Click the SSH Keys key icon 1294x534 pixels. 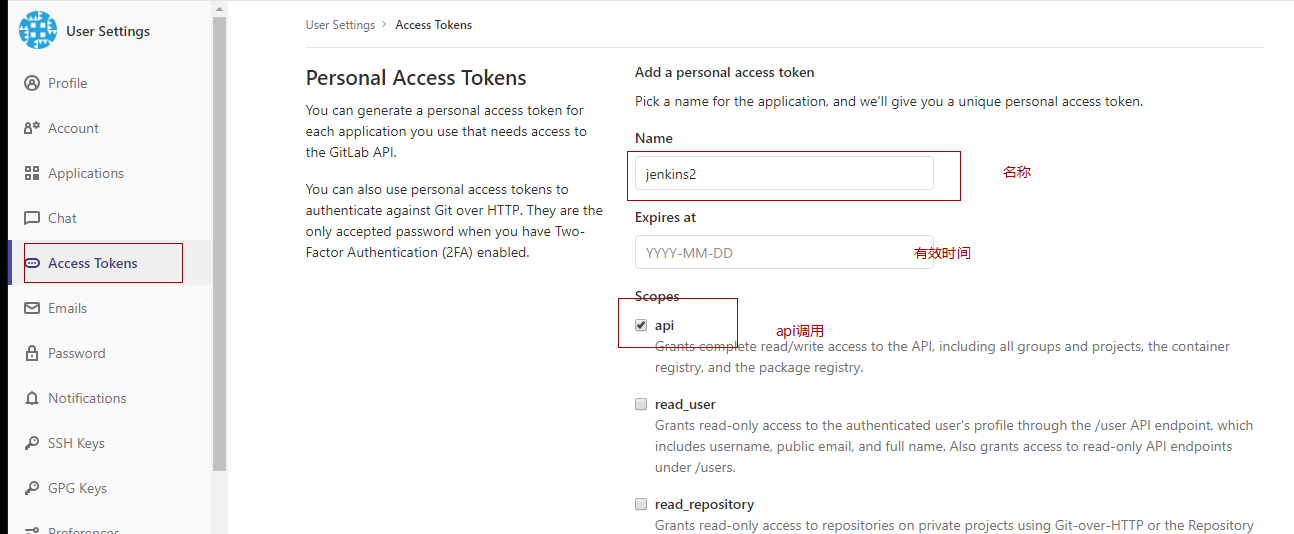(32, 443)
